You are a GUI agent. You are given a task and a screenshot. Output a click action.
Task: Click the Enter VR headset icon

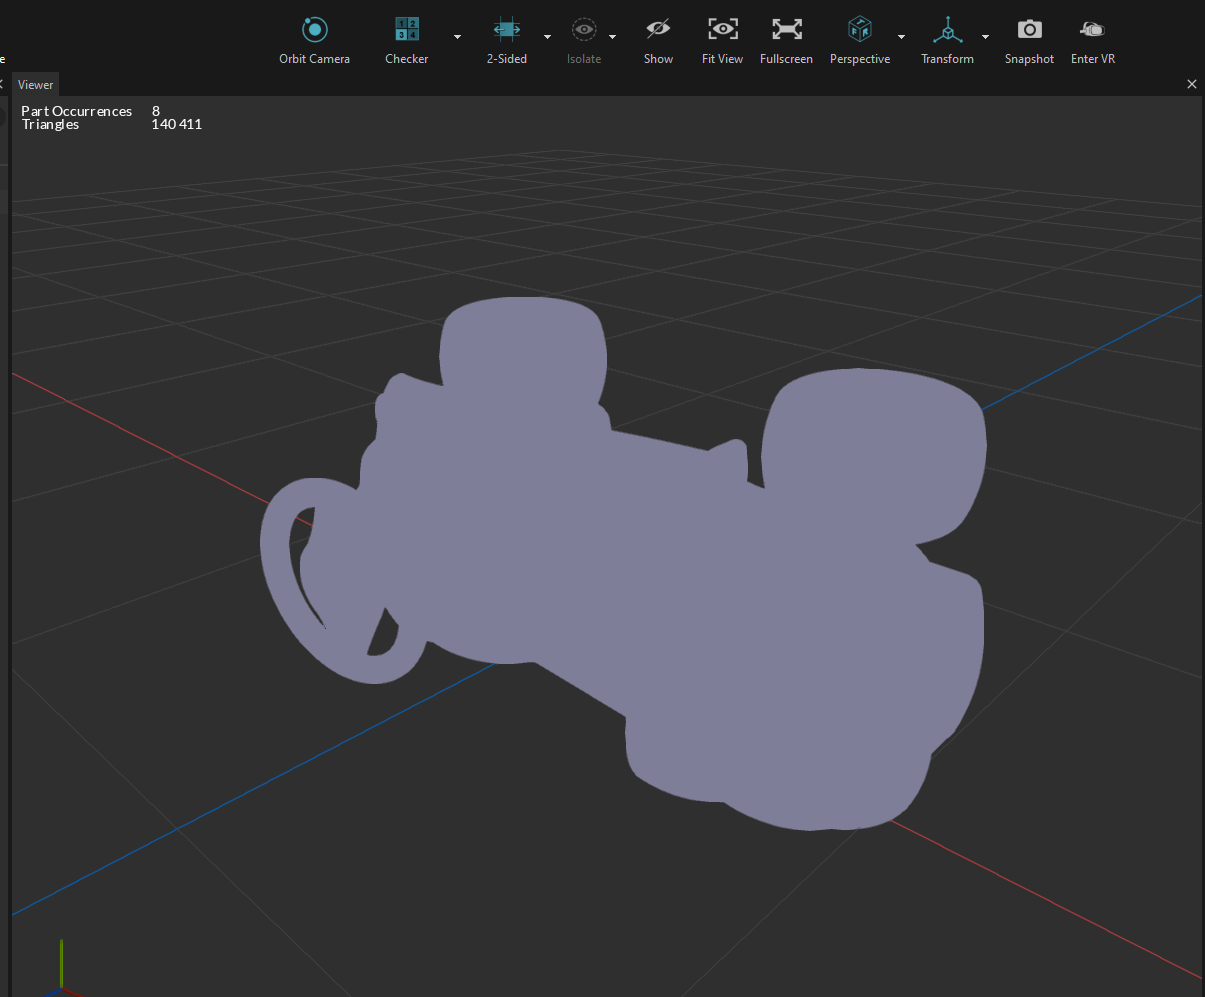pyautogui.click(x=1092, y=30)
